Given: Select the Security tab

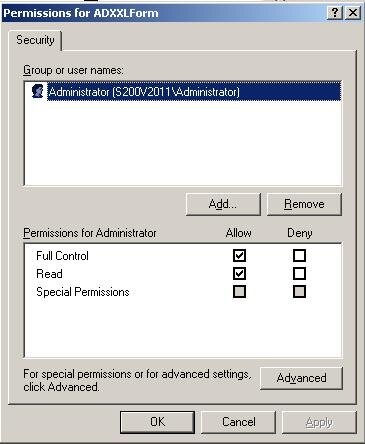Looking at the screenshot, I should (x=35, y=40).
